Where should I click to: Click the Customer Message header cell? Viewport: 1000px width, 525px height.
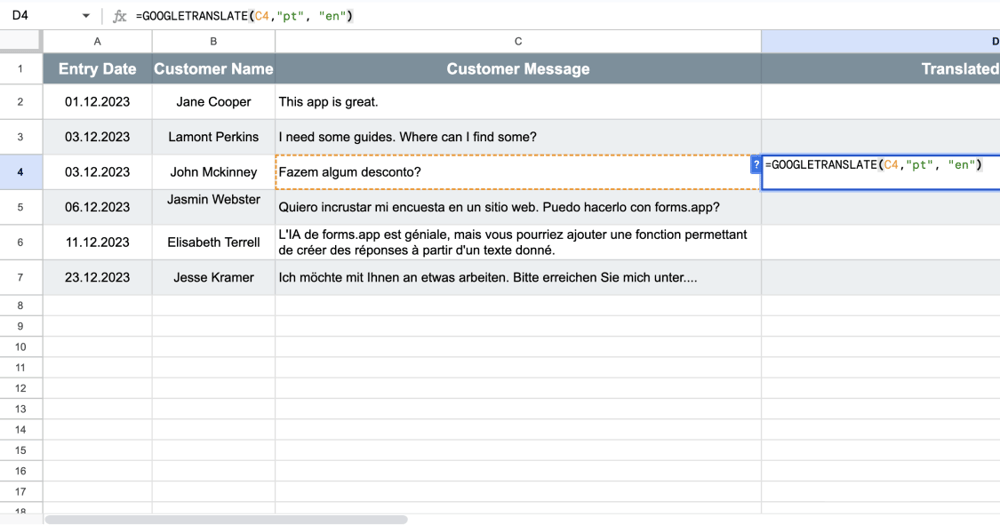coord(518,69)
